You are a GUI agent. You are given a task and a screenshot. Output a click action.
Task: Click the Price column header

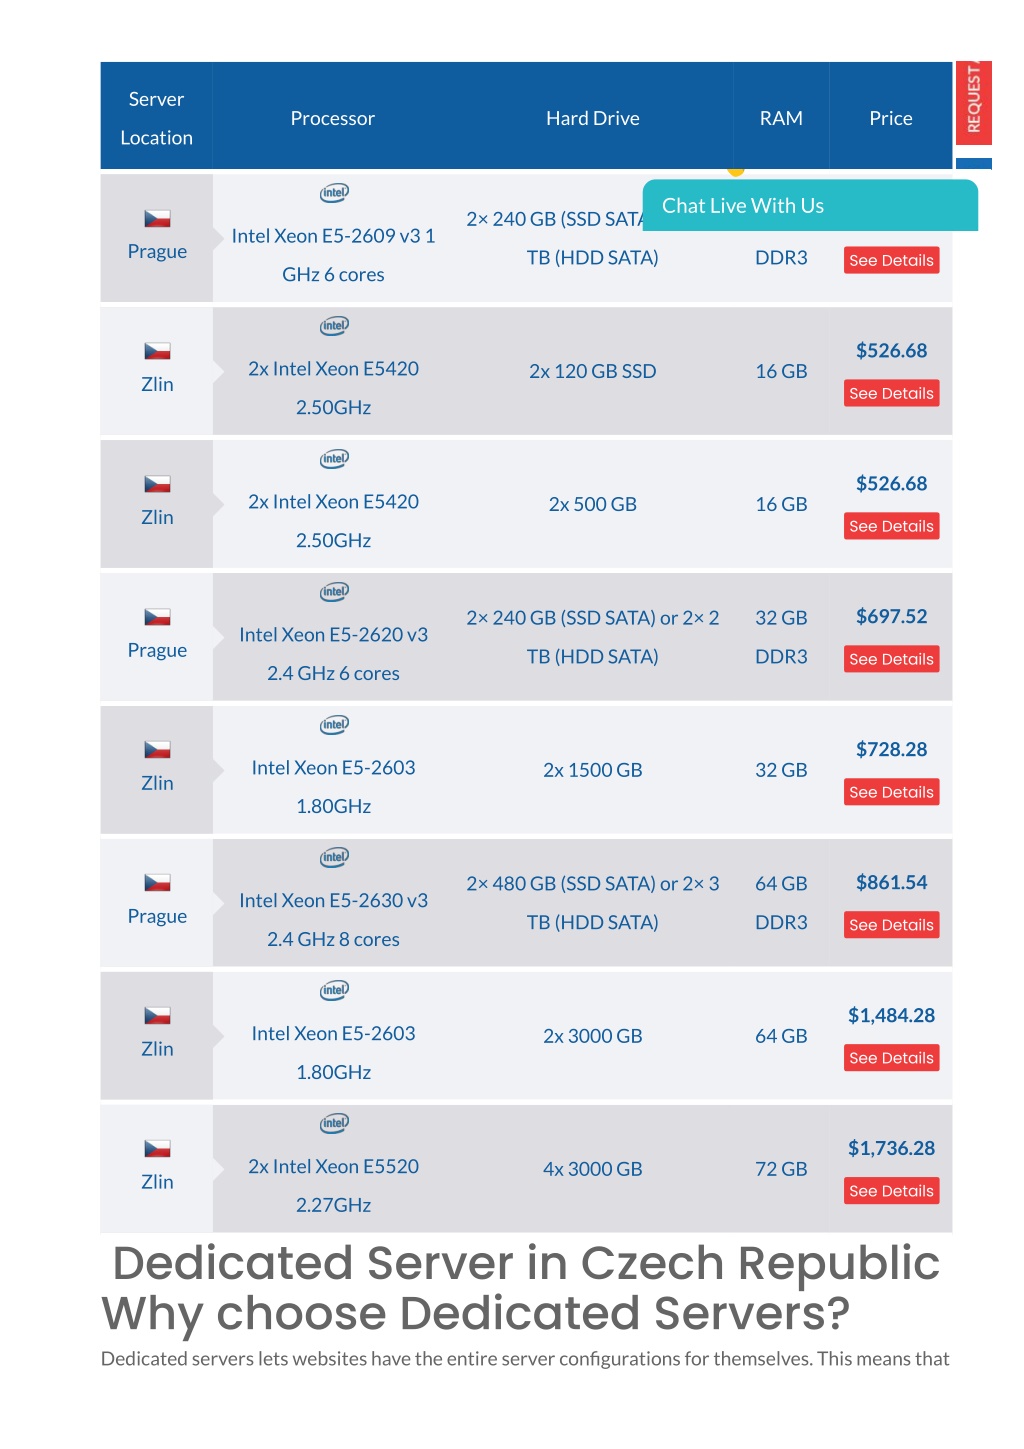click(x=891, y=118)
